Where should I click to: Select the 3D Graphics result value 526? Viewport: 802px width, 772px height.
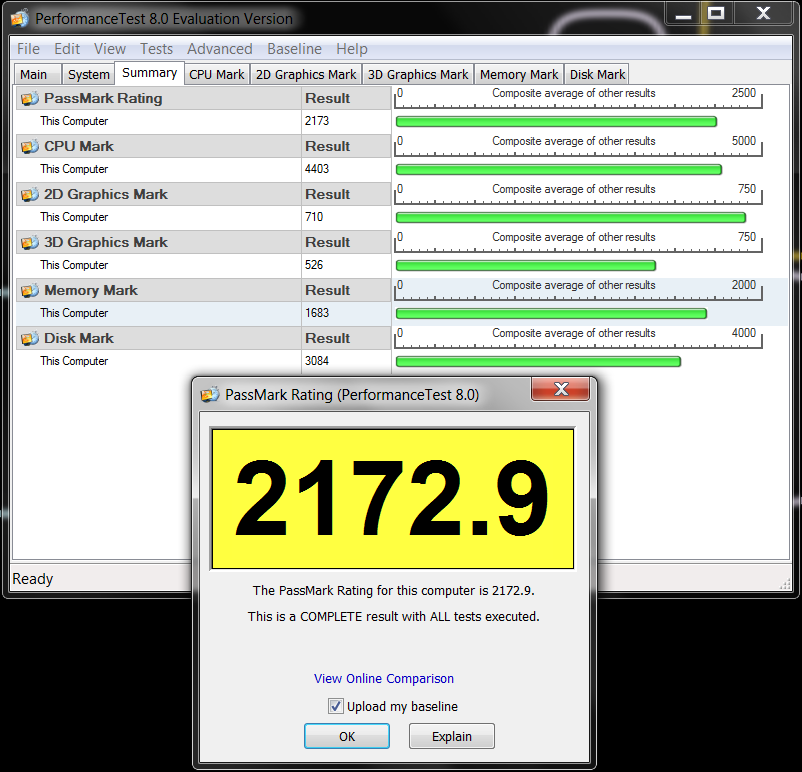click(314, 265)
